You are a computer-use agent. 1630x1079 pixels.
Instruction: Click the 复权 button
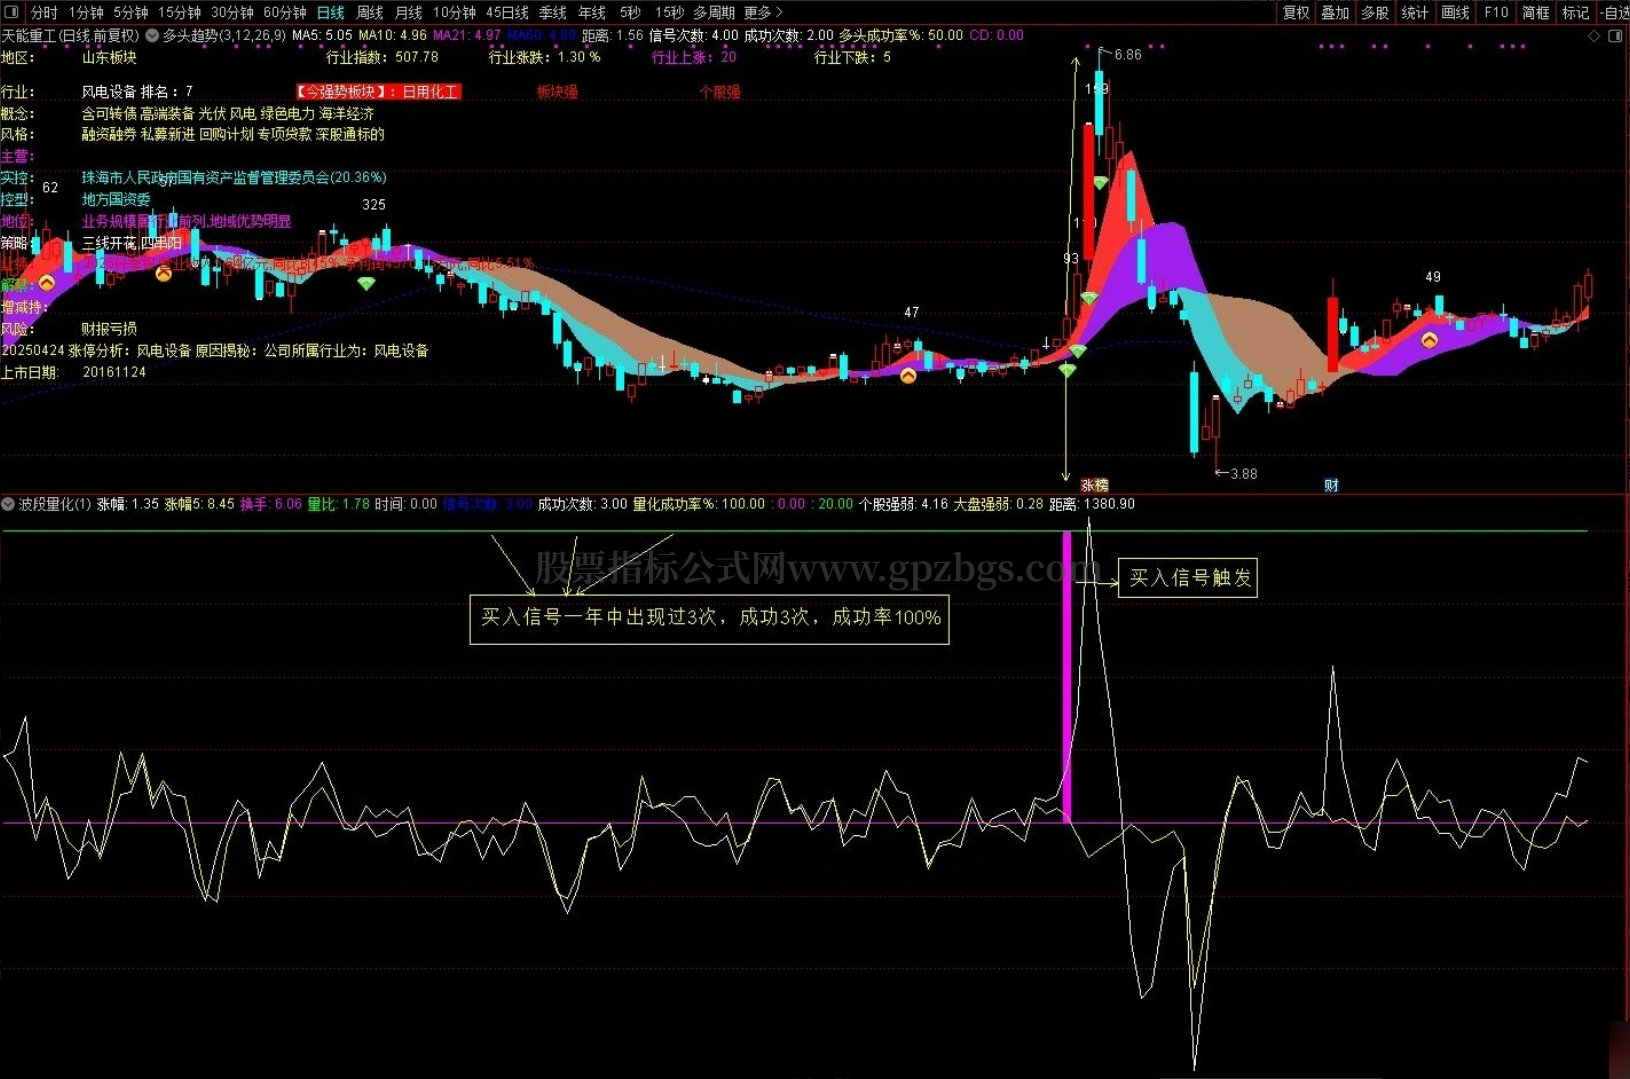point(1297,12)
